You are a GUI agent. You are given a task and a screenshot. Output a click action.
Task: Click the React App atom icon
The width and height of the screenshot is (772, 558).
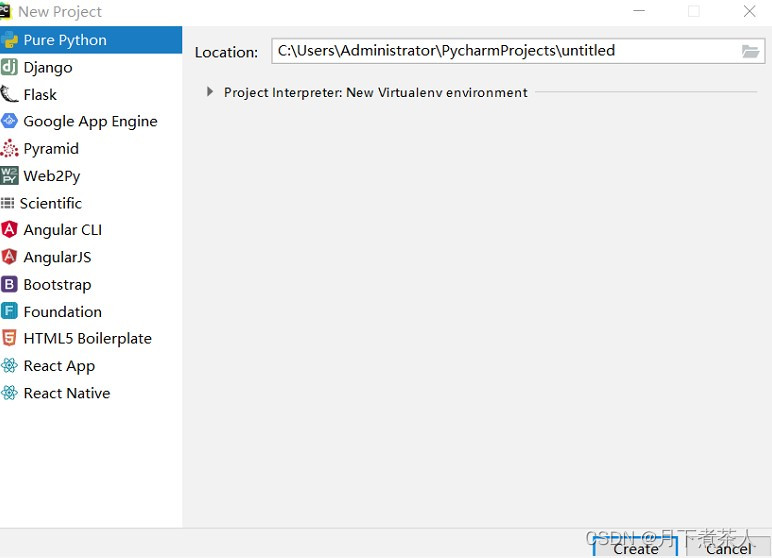click(x=9, y=365)
